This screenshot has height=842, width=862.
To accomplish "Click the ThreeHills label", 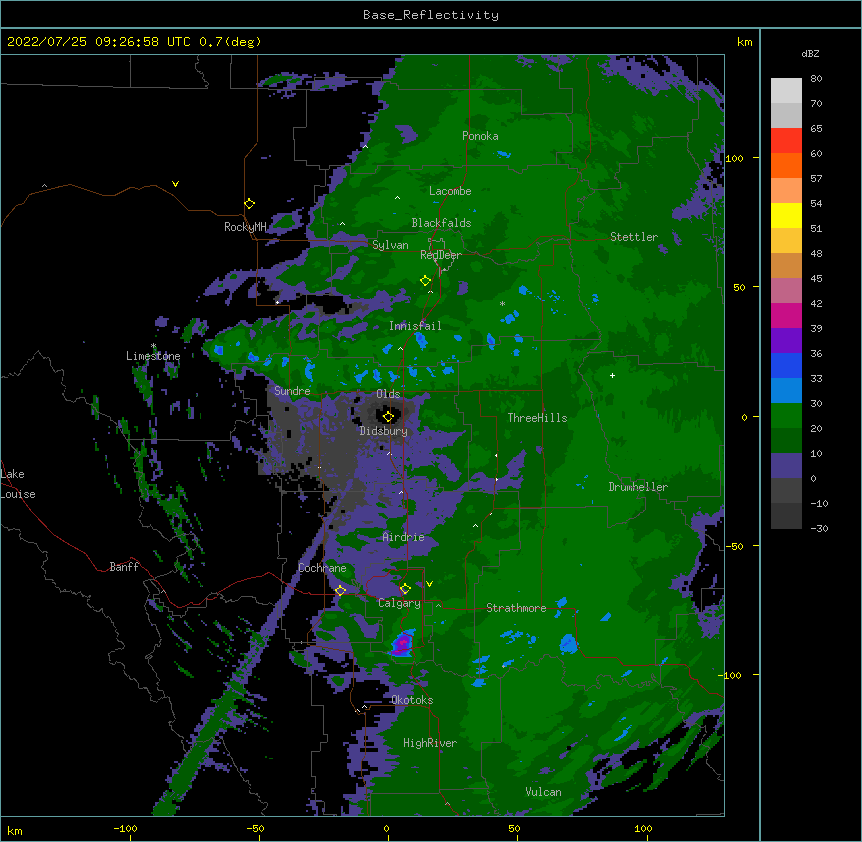I will pyautogui.click(x=537, y=418).
